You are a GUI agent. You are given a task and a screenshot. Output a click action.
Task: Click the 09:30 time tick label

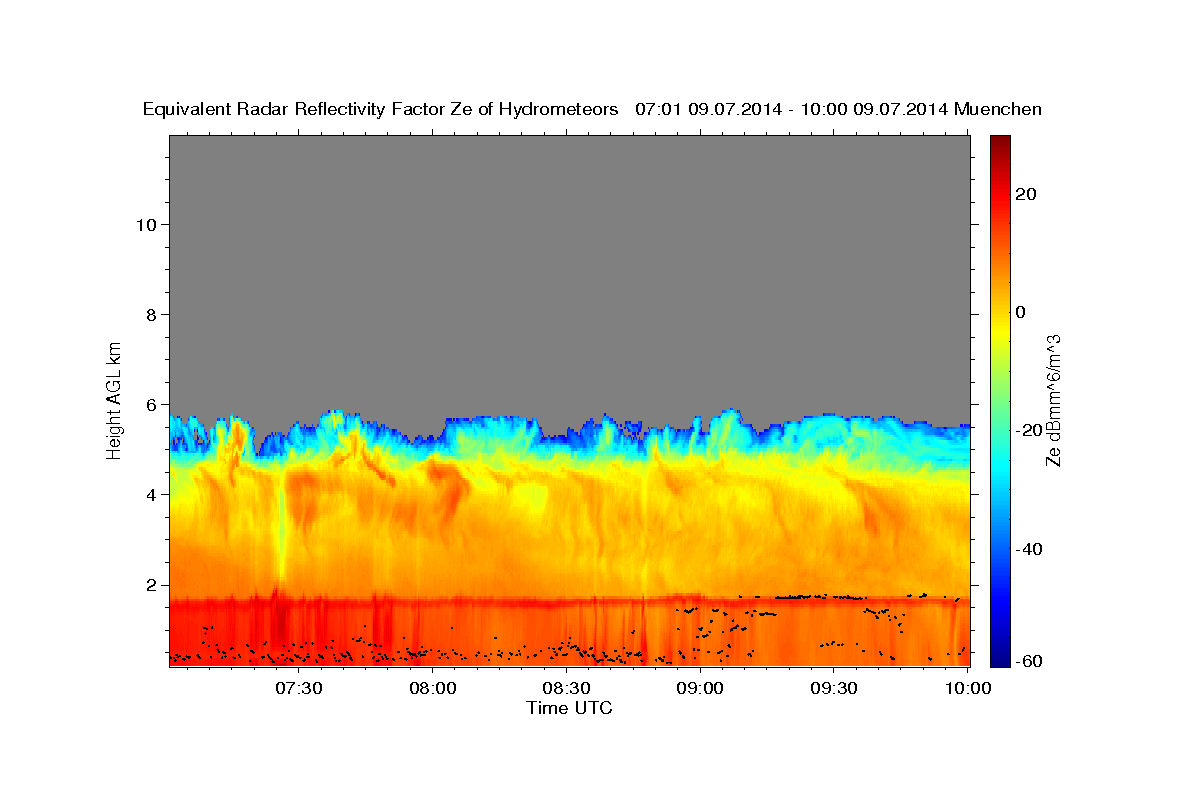pos(834,689)
